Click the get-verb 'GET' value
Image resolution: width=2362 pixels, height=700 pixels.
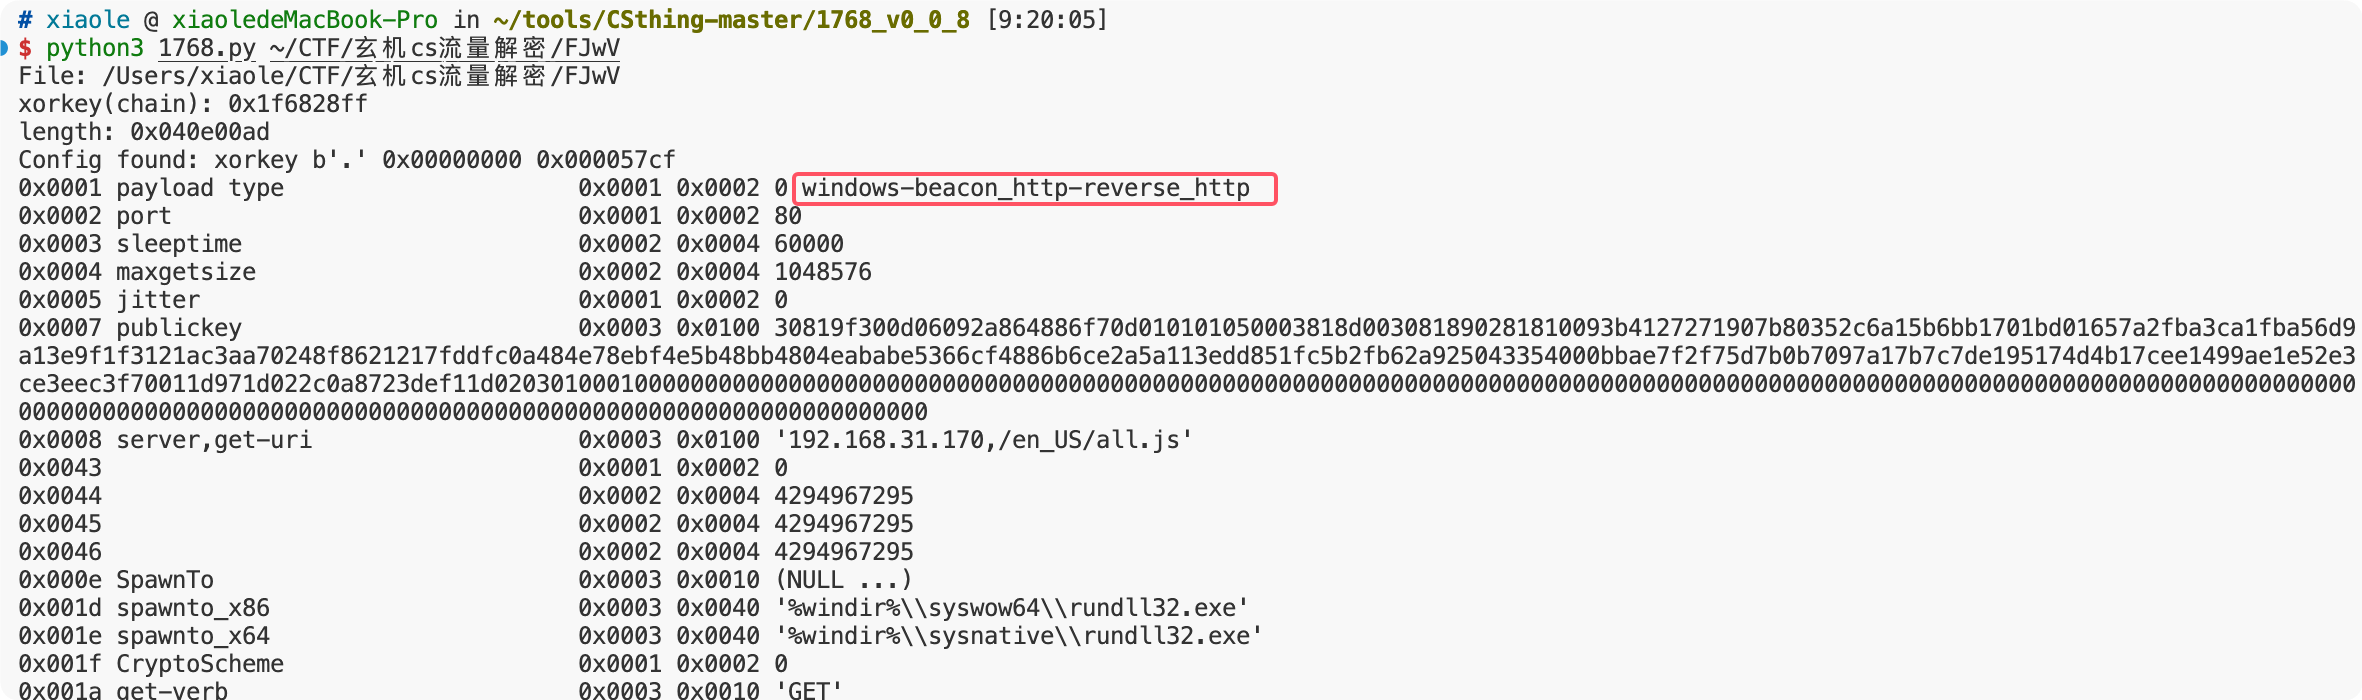coord(809,690)
